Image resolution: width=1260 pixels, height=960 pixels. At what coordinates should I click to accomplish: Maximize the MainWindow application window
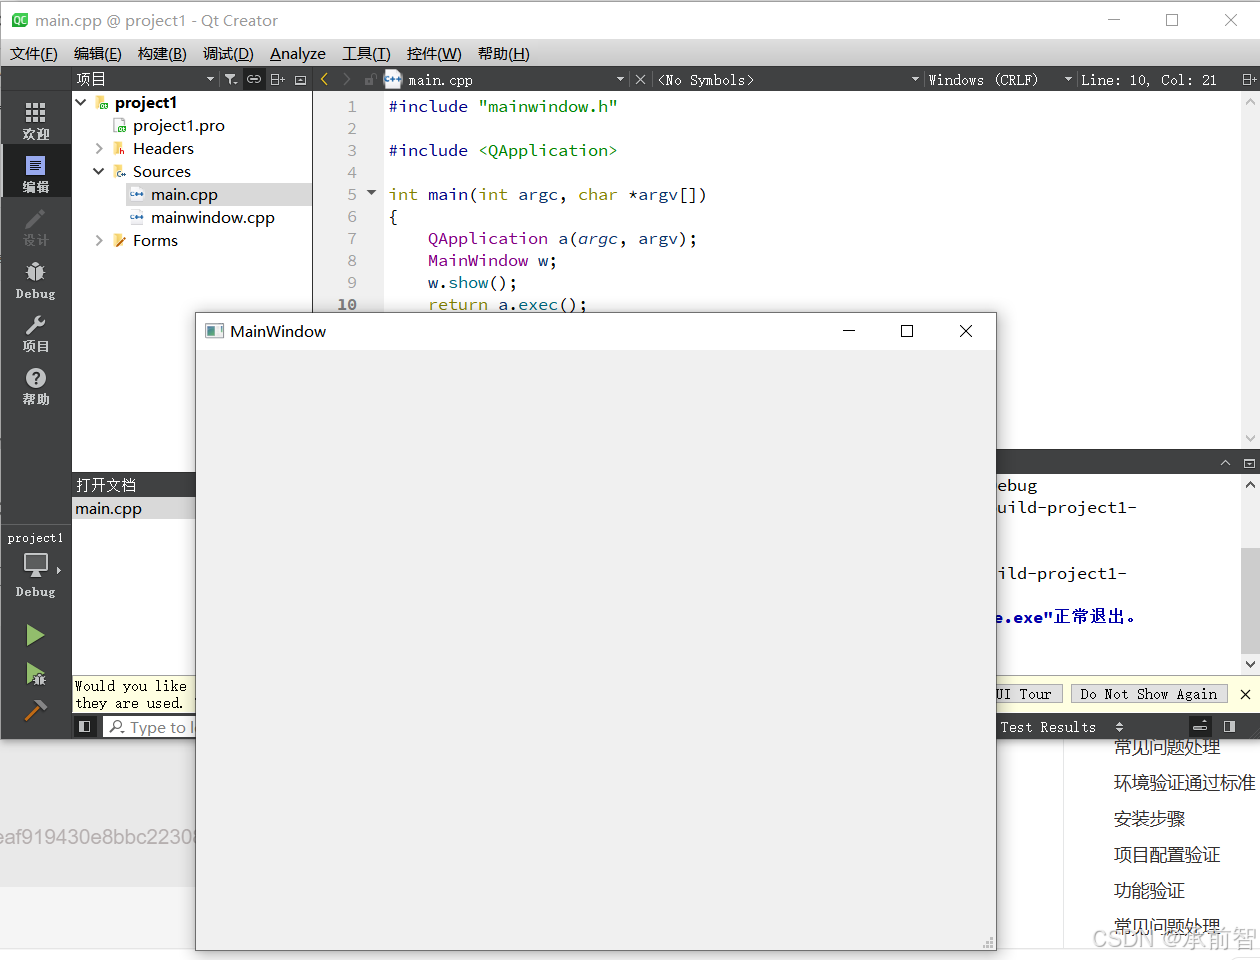[x=907, y=331]
